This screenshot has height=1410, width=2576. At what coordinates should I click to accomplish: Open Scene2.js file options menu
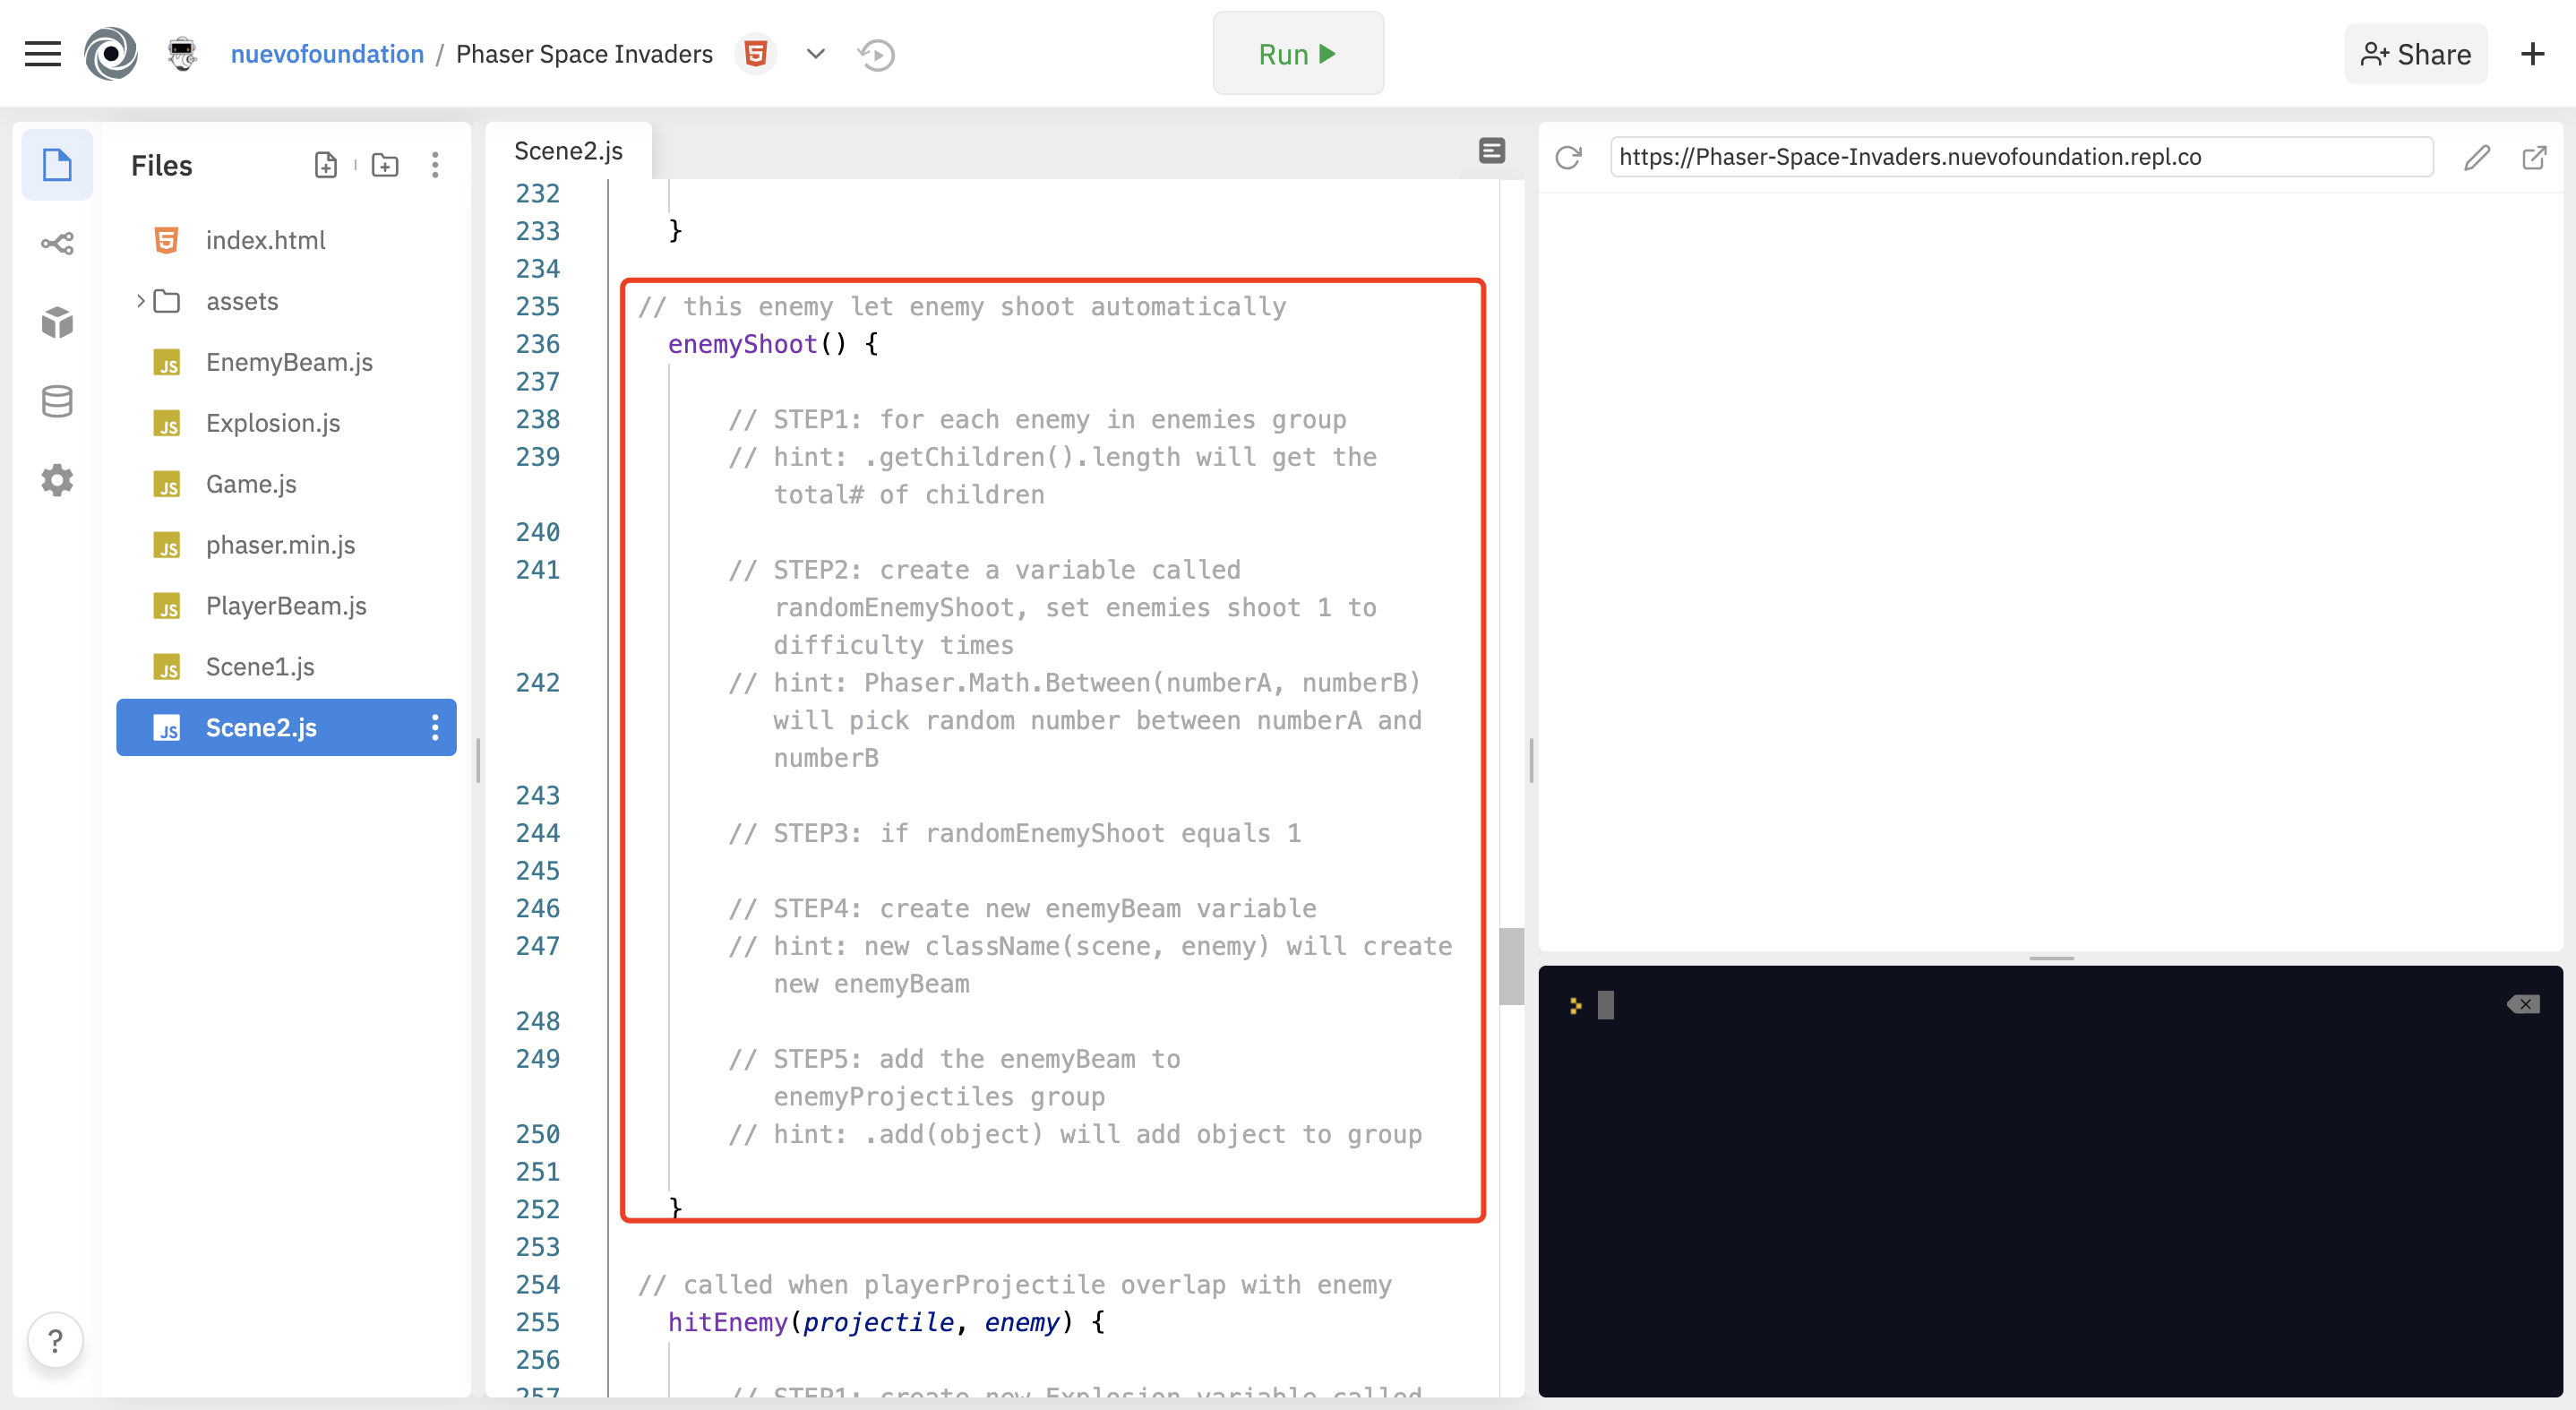click(x=435, y=727)
